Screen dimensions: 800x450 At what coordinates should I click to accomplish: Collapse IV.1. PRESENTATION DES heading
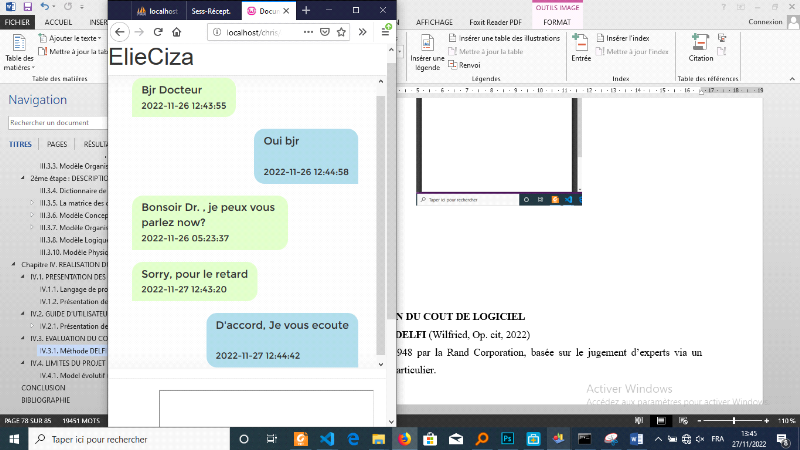tap(22, 277)
